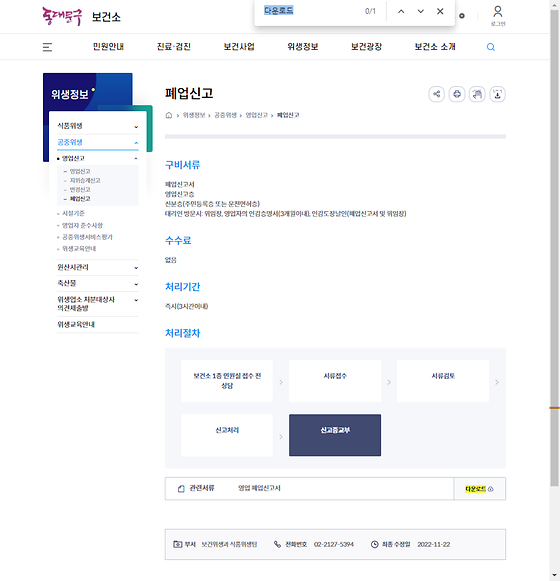Screen dimensions: 560x581
Task: Click arrow after 신고처리 step
Action: tap(281, 436)
